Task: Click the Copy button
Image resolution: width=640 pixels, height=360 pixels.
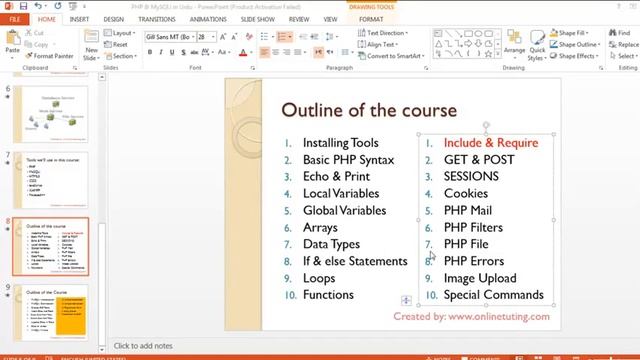Action: (x=37, y=44)
